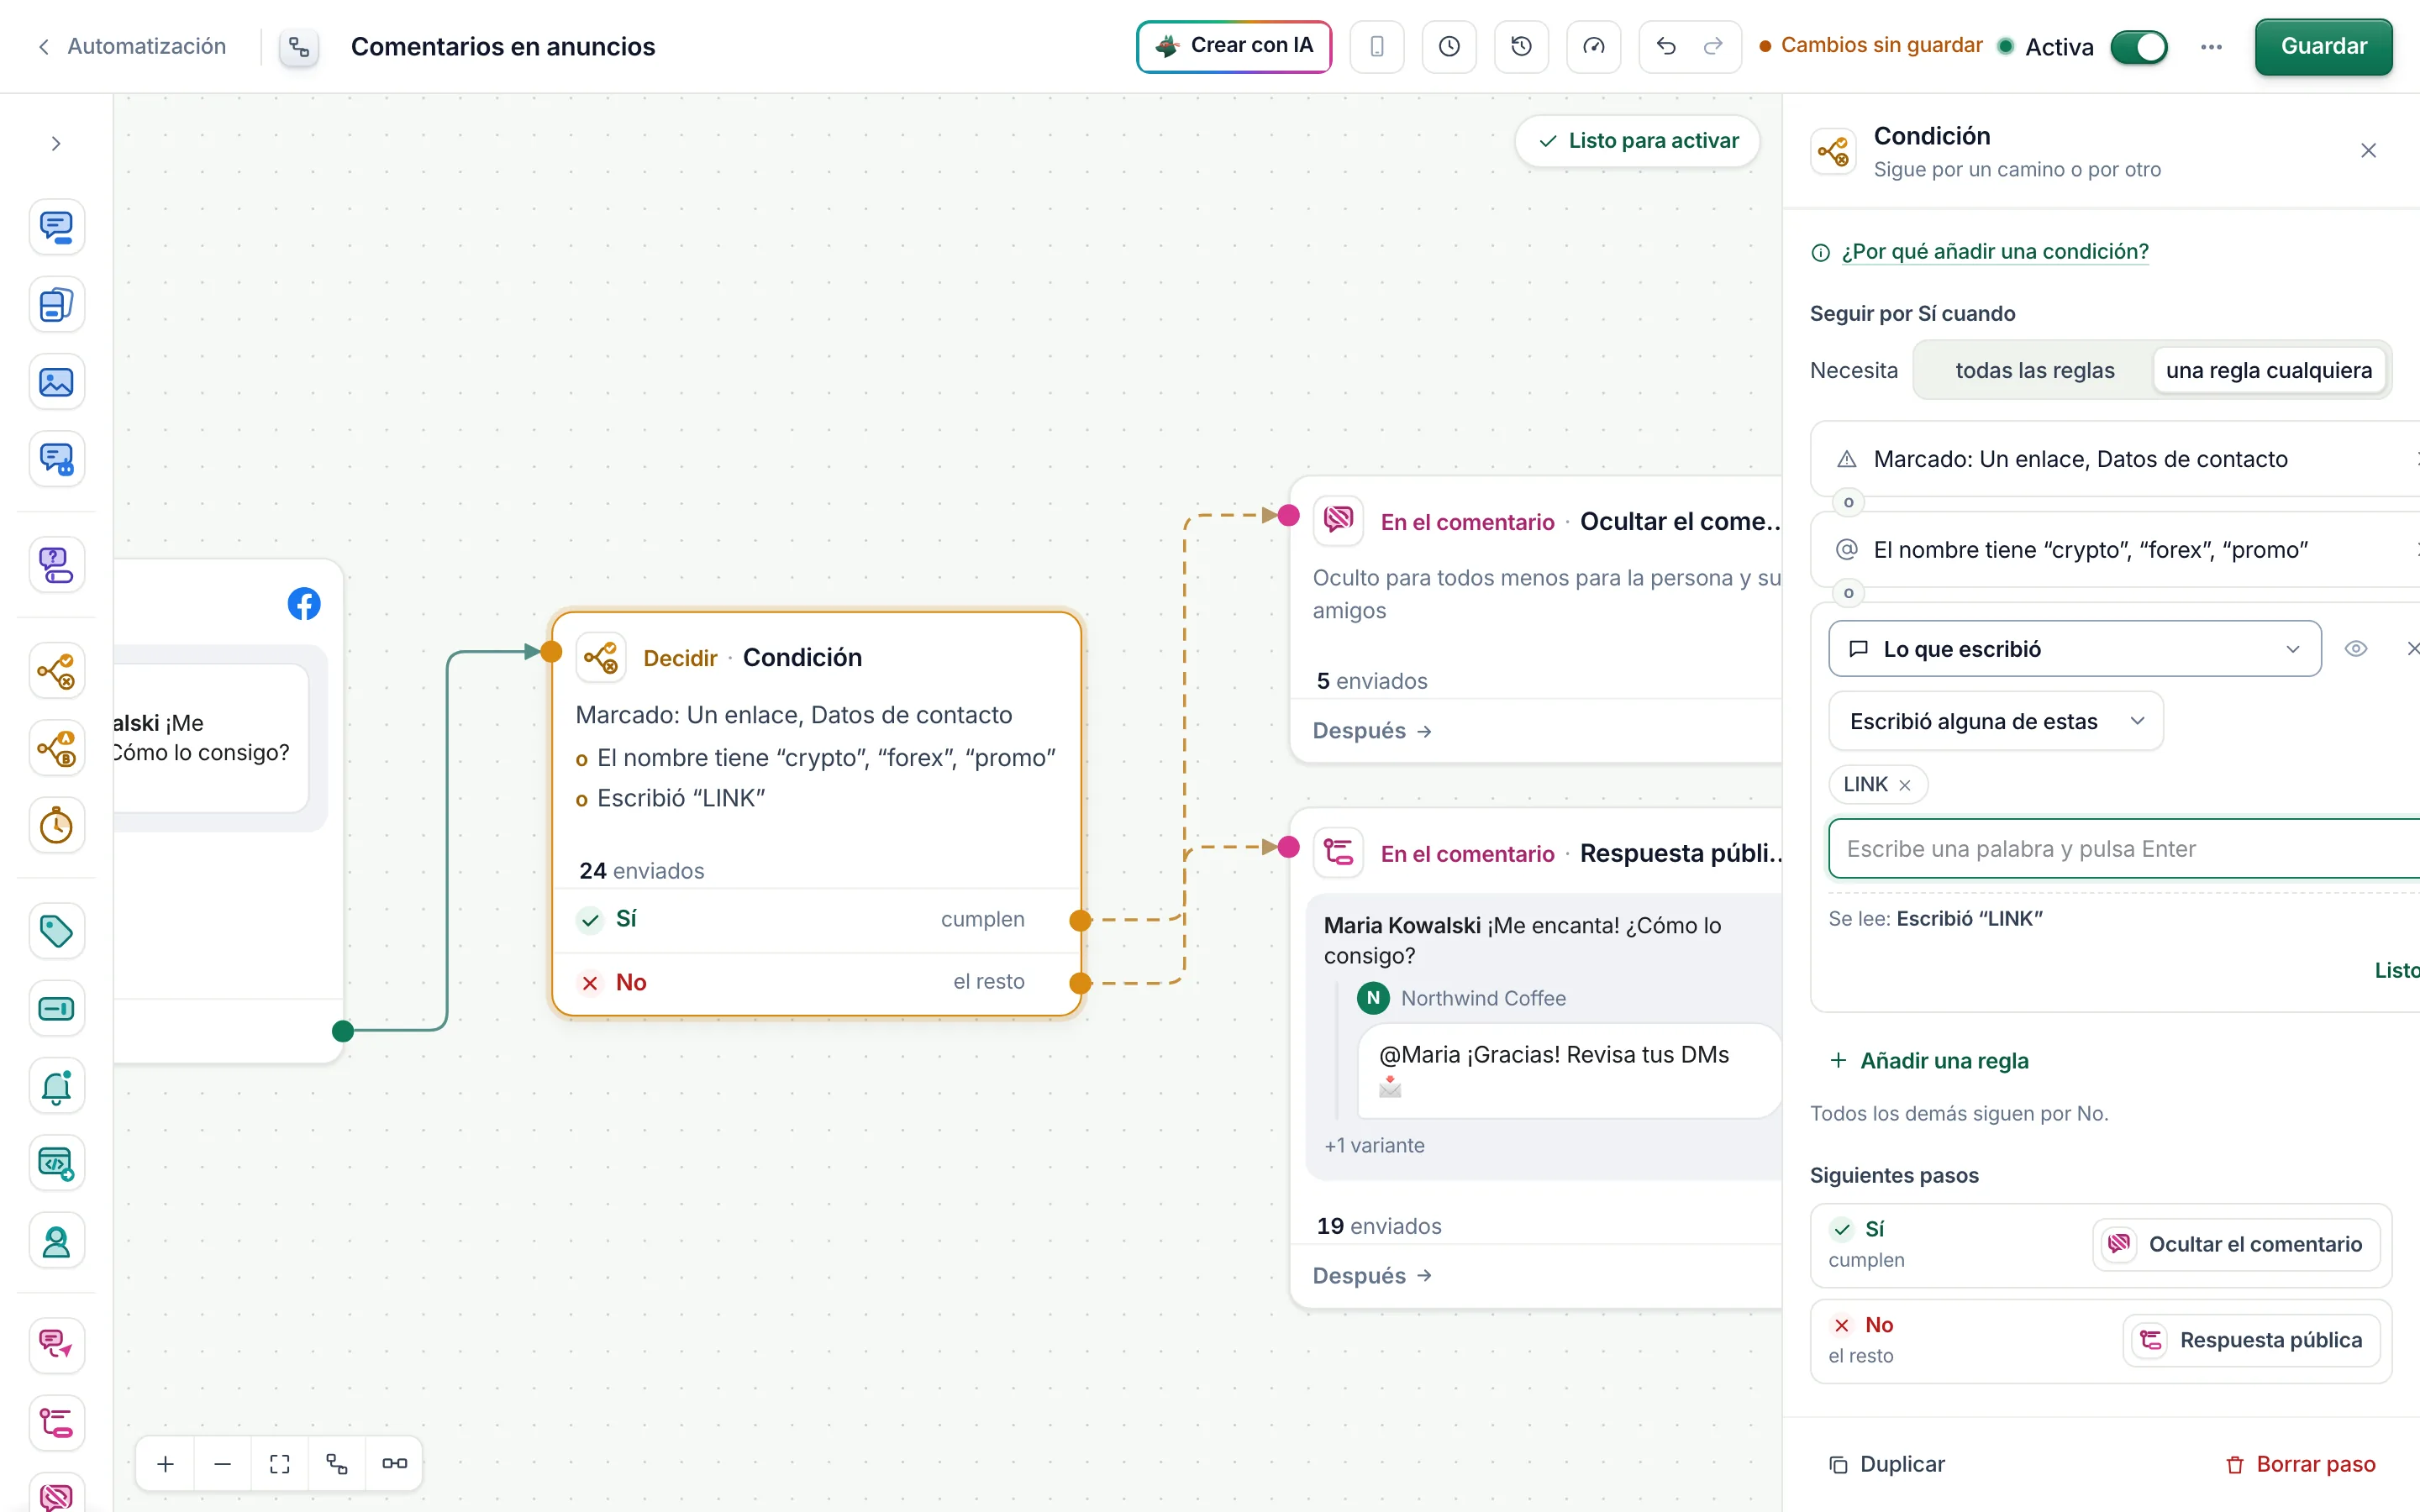Click the Guardar button
2420x1512 pixels.
(x=2323, y=46)
